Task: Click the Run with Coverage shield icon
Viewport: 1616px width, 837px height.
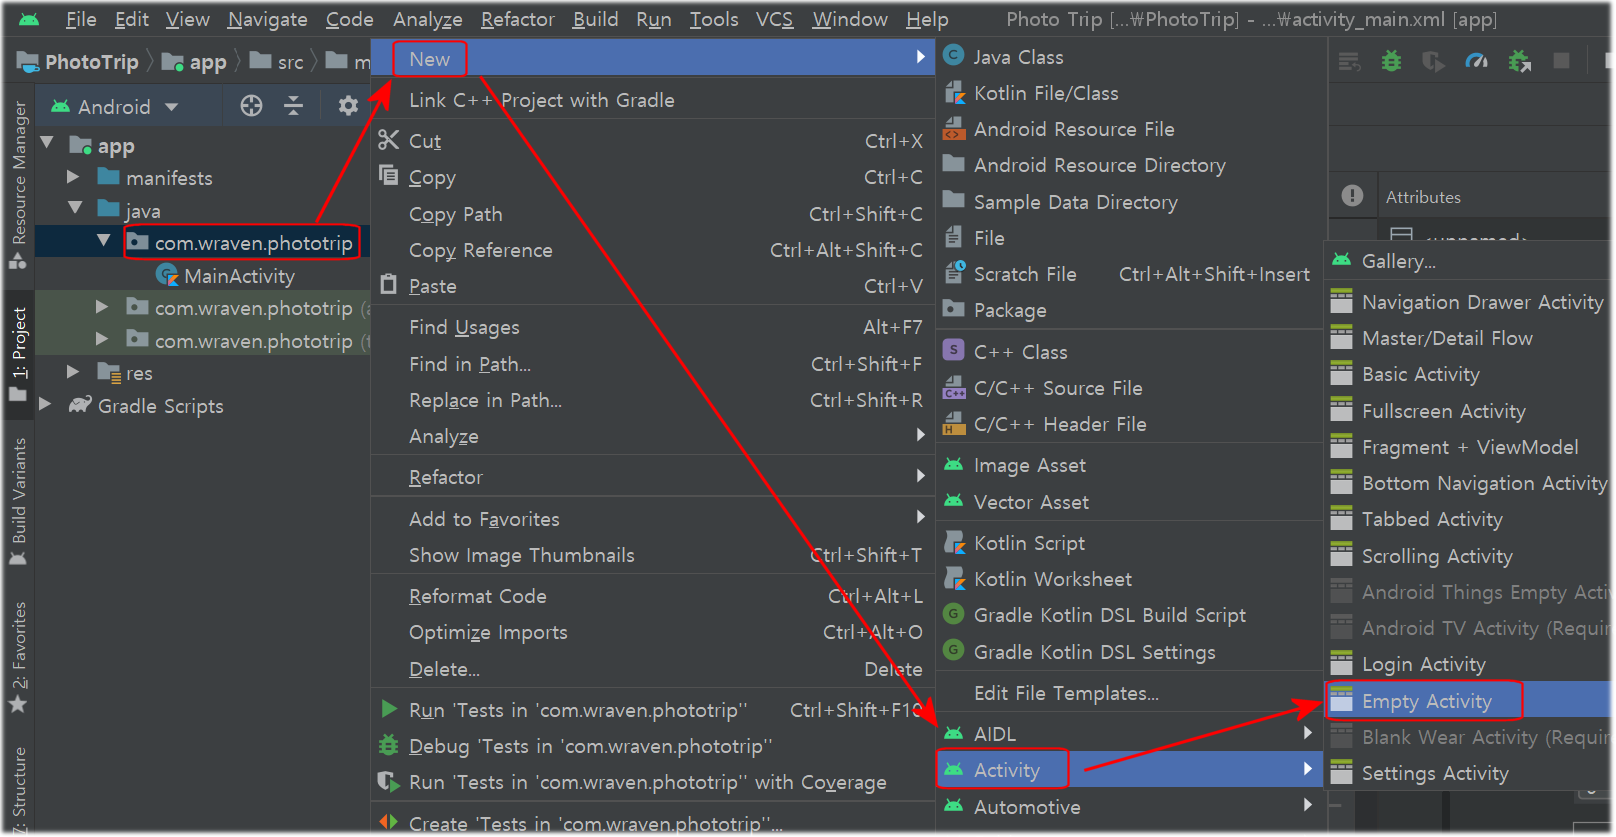Action: pyautogui.click(x=389, y=781)
